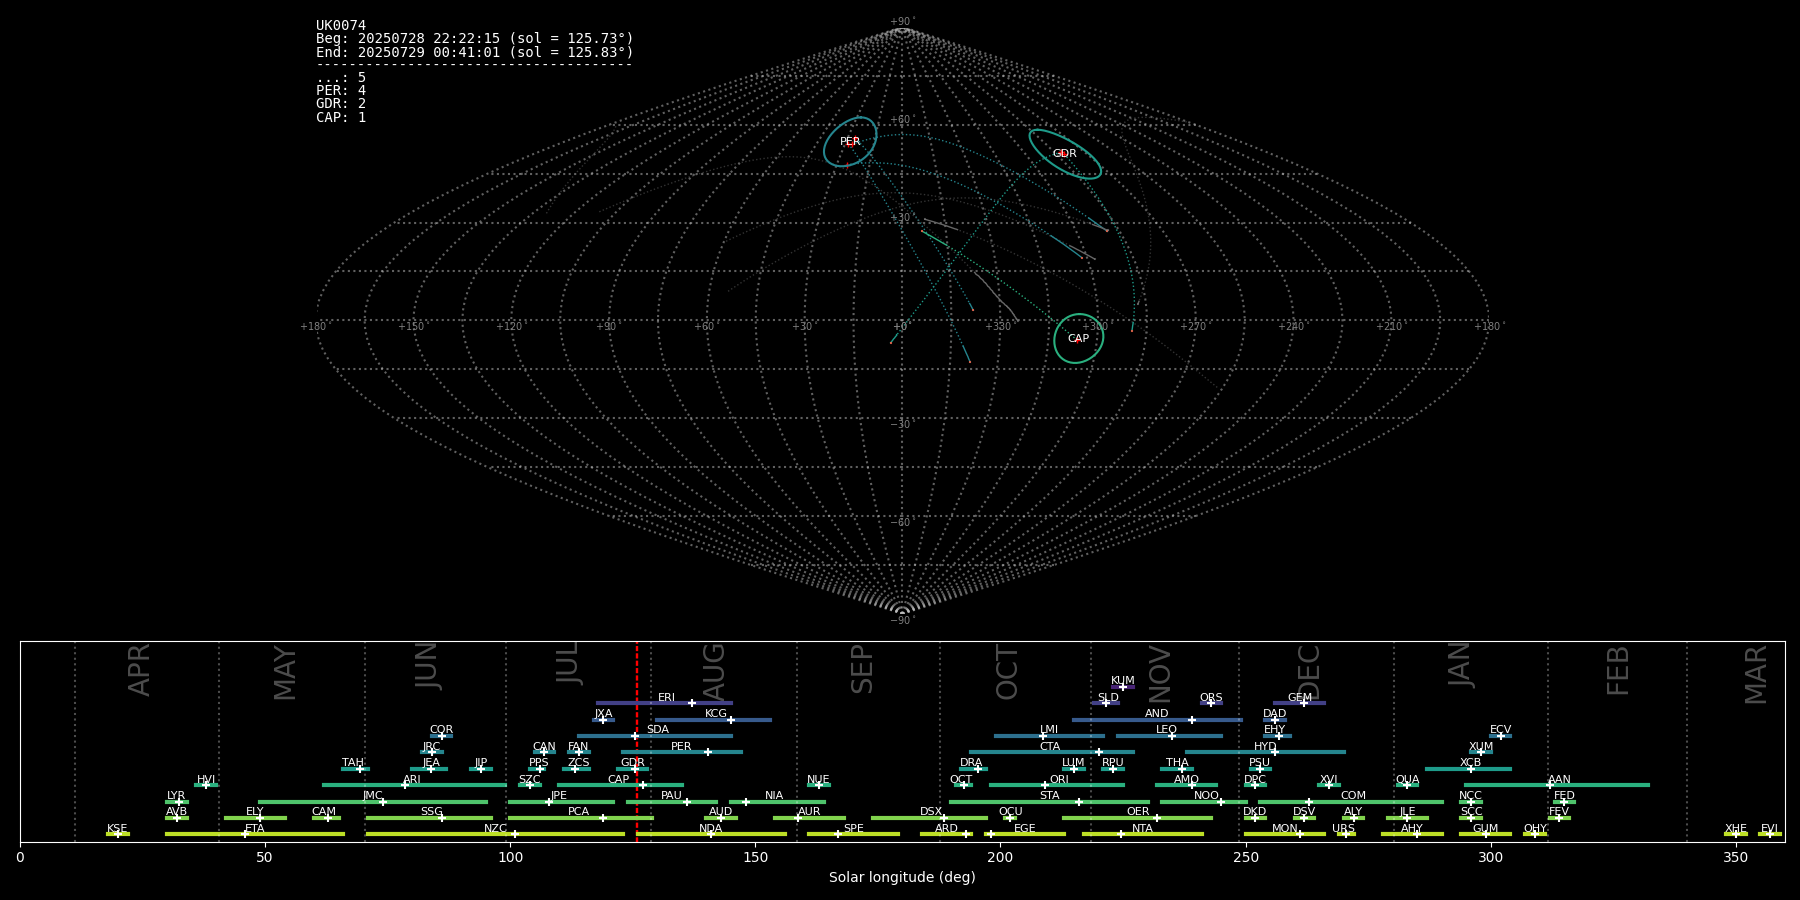Select the SPE shower label in timeline
This screenshot has height=900, width=1800.
pyautogui.click(x=853, y=829)
